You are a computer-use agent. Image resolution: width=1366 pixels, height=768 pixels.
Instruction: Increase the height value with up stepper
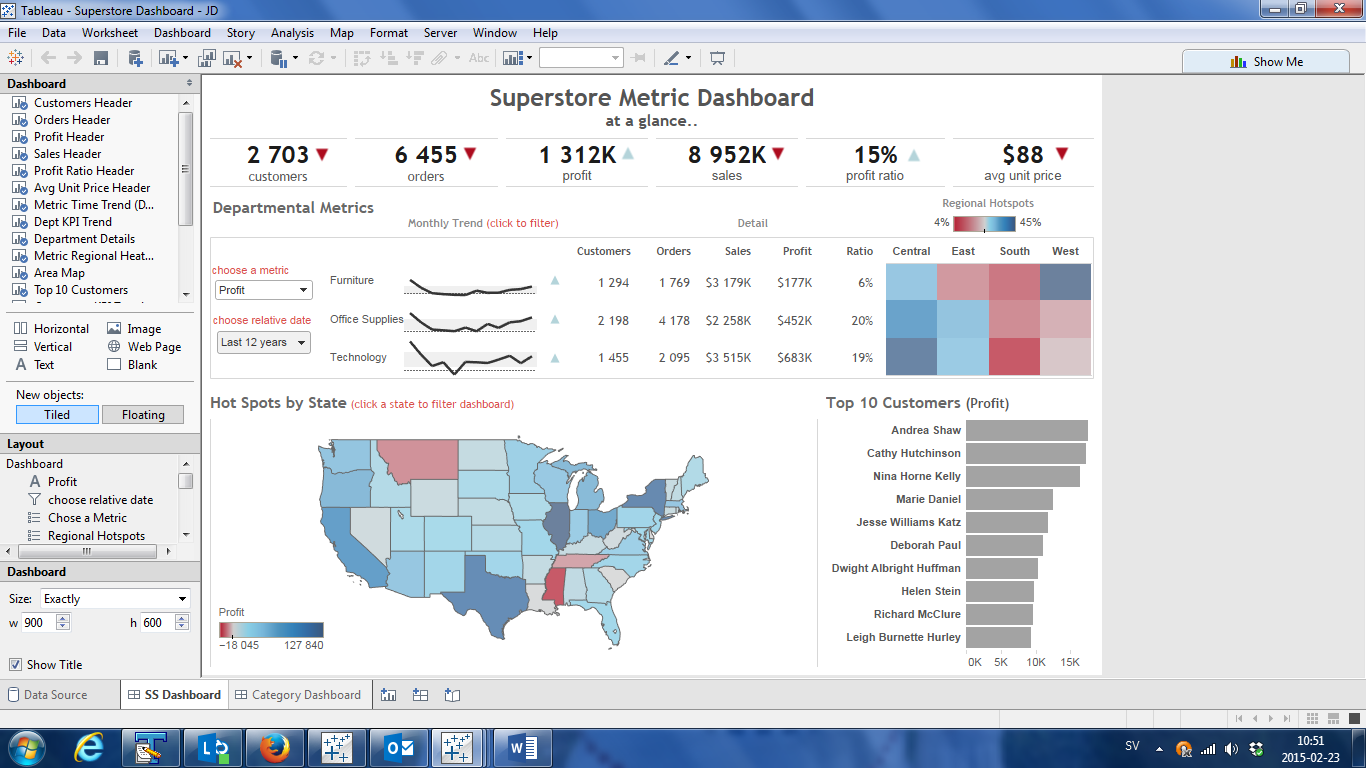181,618
